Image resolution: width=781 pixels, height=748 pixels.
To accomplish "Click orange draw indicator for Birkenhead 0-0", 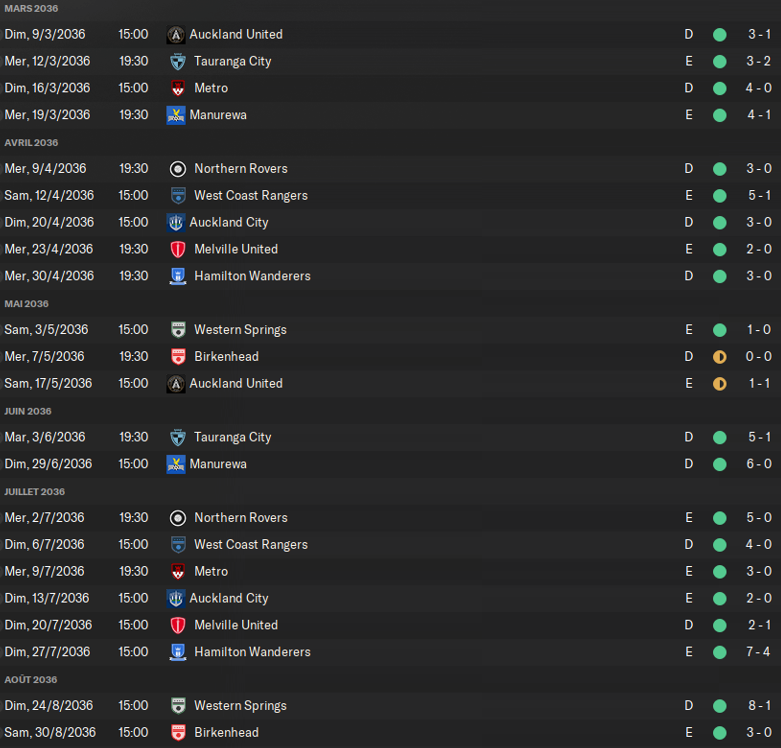I will (x=719, y=357).
